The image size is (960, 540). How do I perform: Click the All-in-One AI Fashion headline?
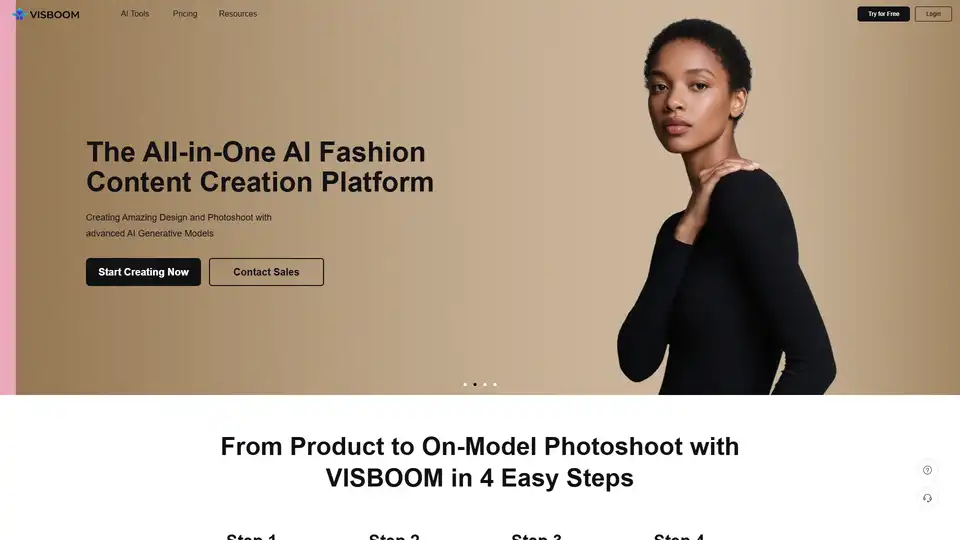coord(260,167)
